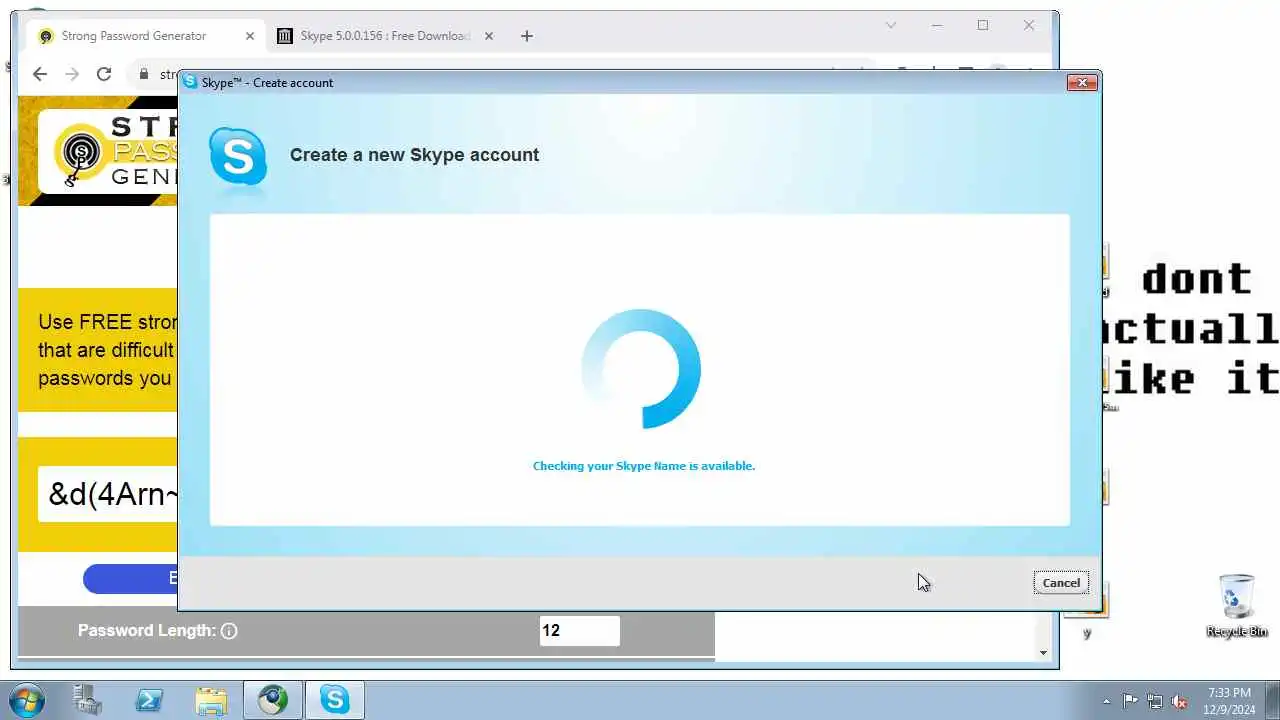
Task: Switch to Chrome via taskbar icon
Action: [273, 700]
